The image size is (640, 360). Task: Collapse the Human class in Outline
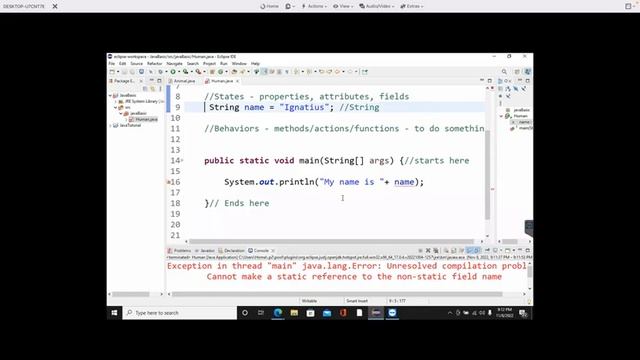click(x=502, y=116)
